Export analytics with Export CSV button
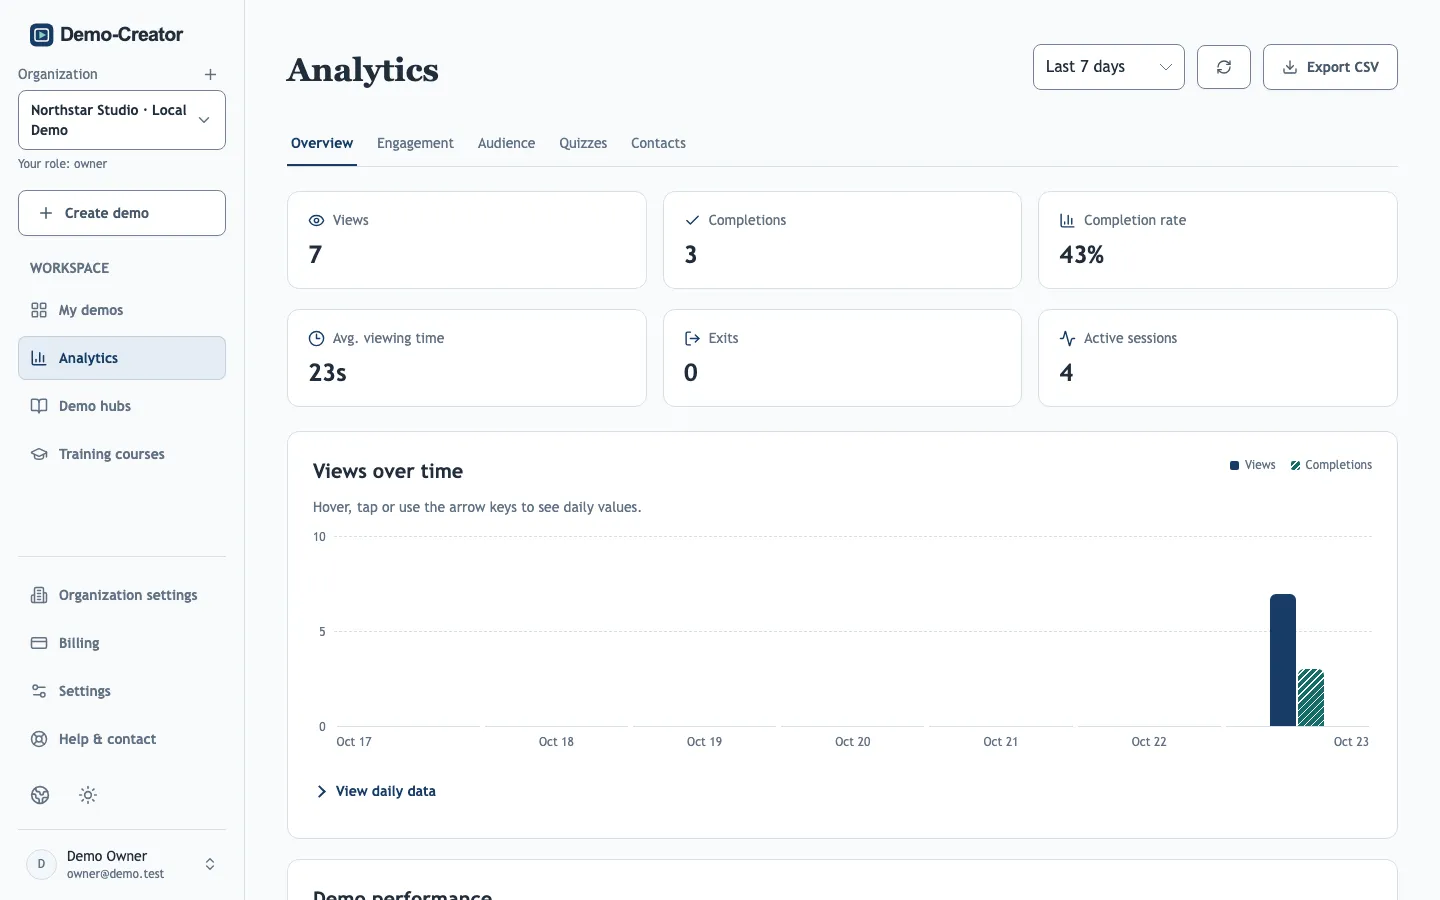Image resolution: width=1440 pixels, height=900 pixels. [x=1330, y=67]
